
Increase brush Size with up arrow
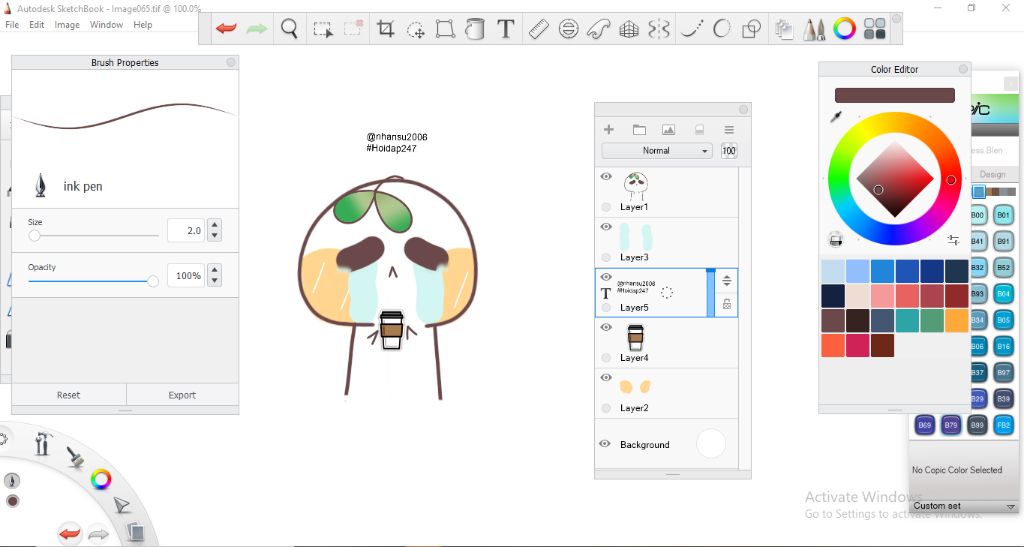point(215,225)
